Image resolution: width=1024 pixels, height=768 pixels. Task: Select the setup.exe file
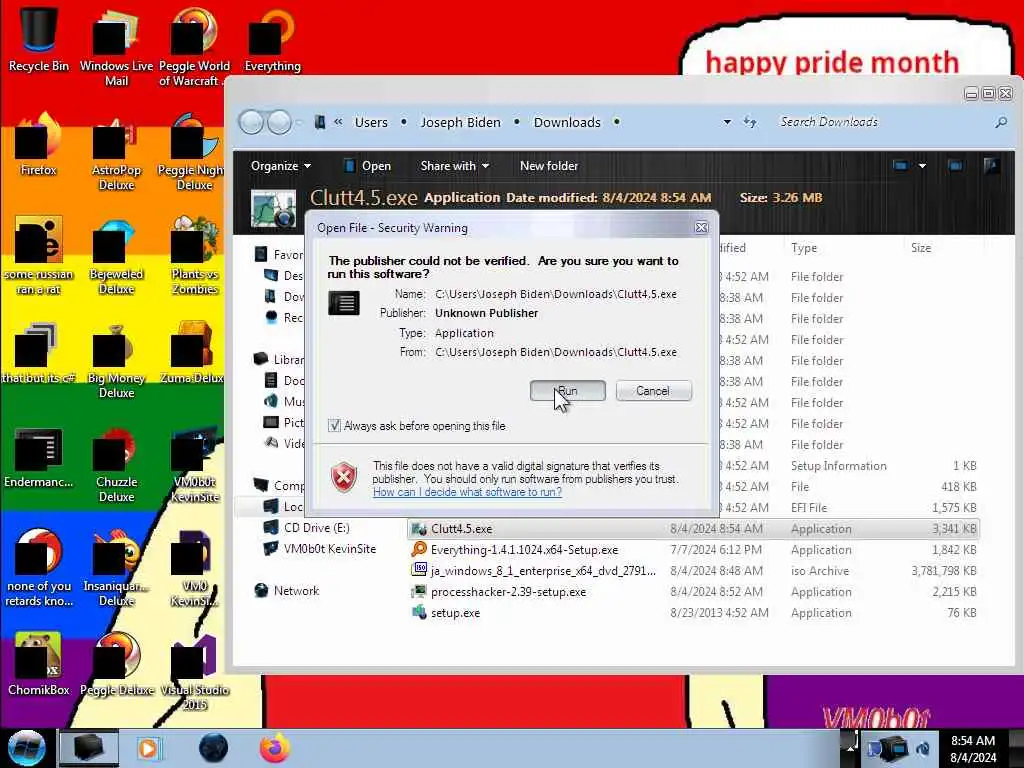point(694,612)
